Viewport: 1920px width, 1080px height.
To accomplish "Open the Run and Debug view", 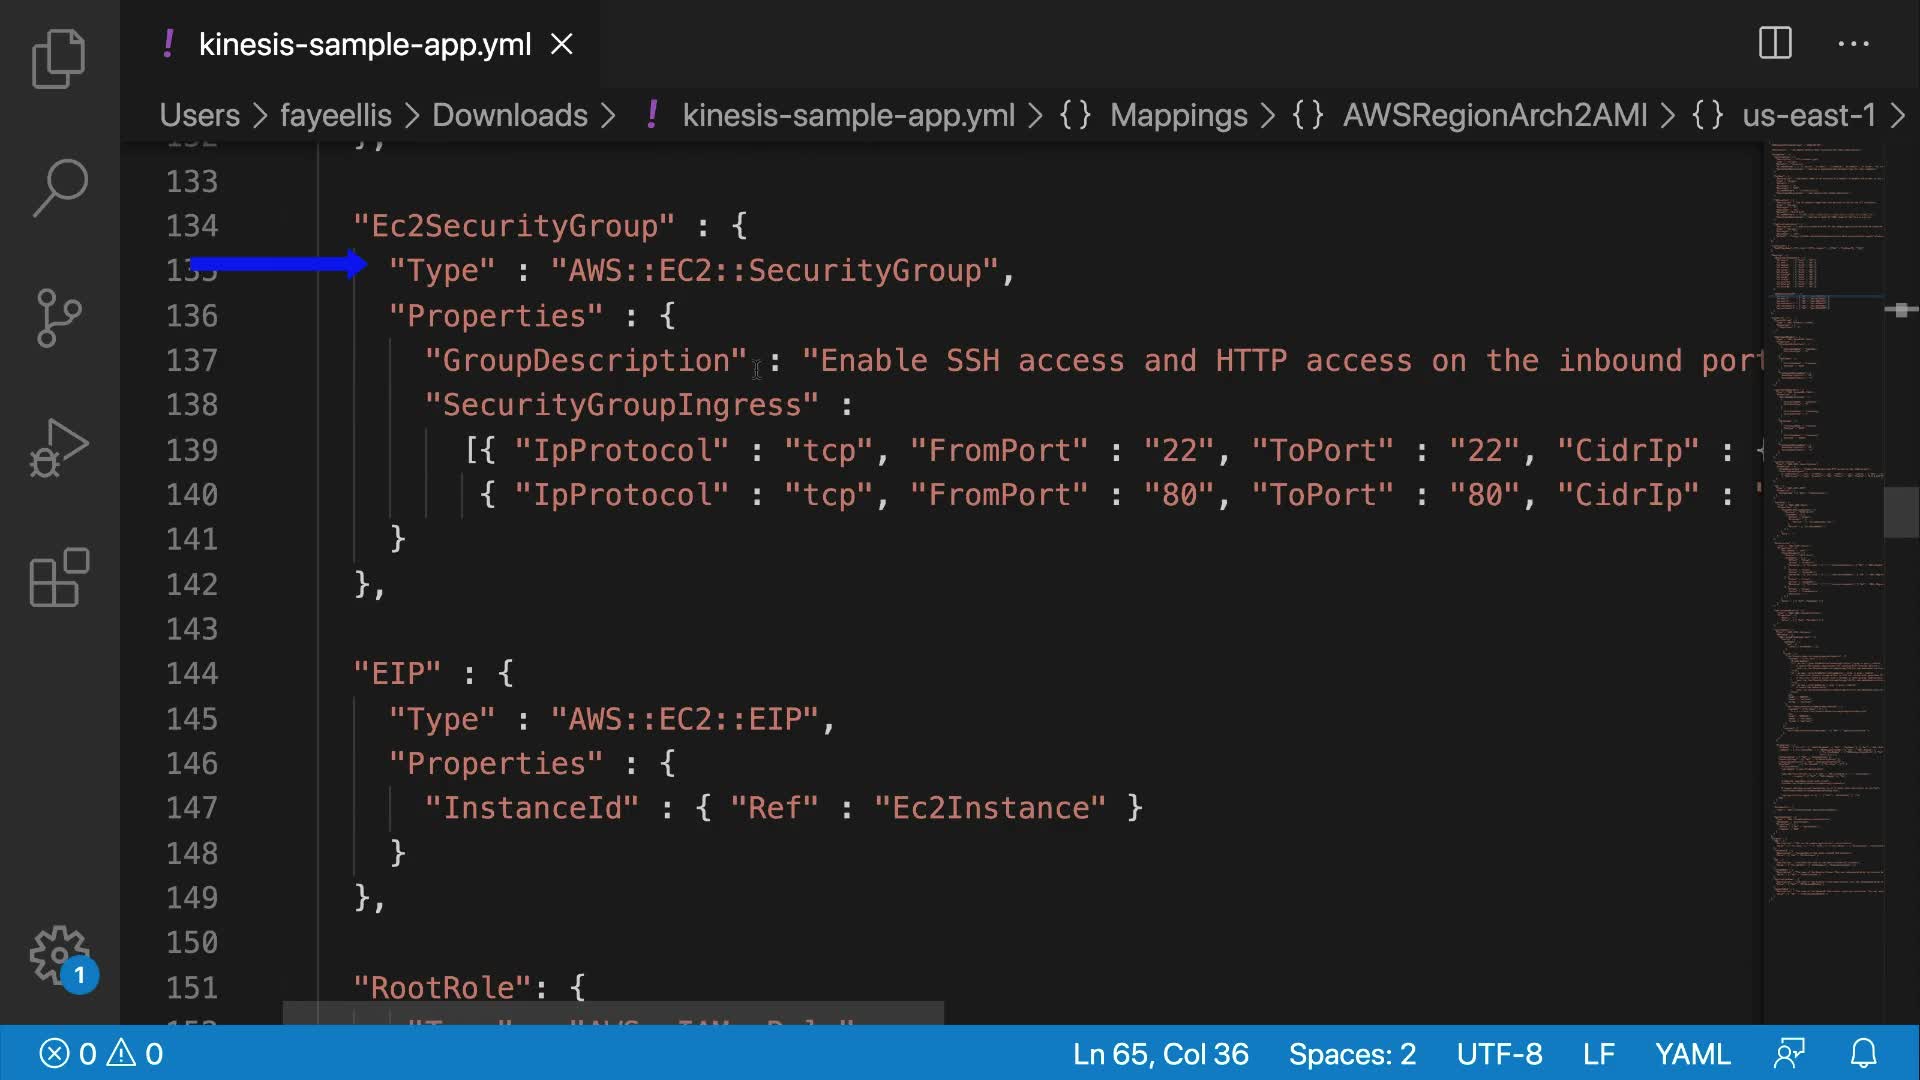I will click(x=59, y=447).
